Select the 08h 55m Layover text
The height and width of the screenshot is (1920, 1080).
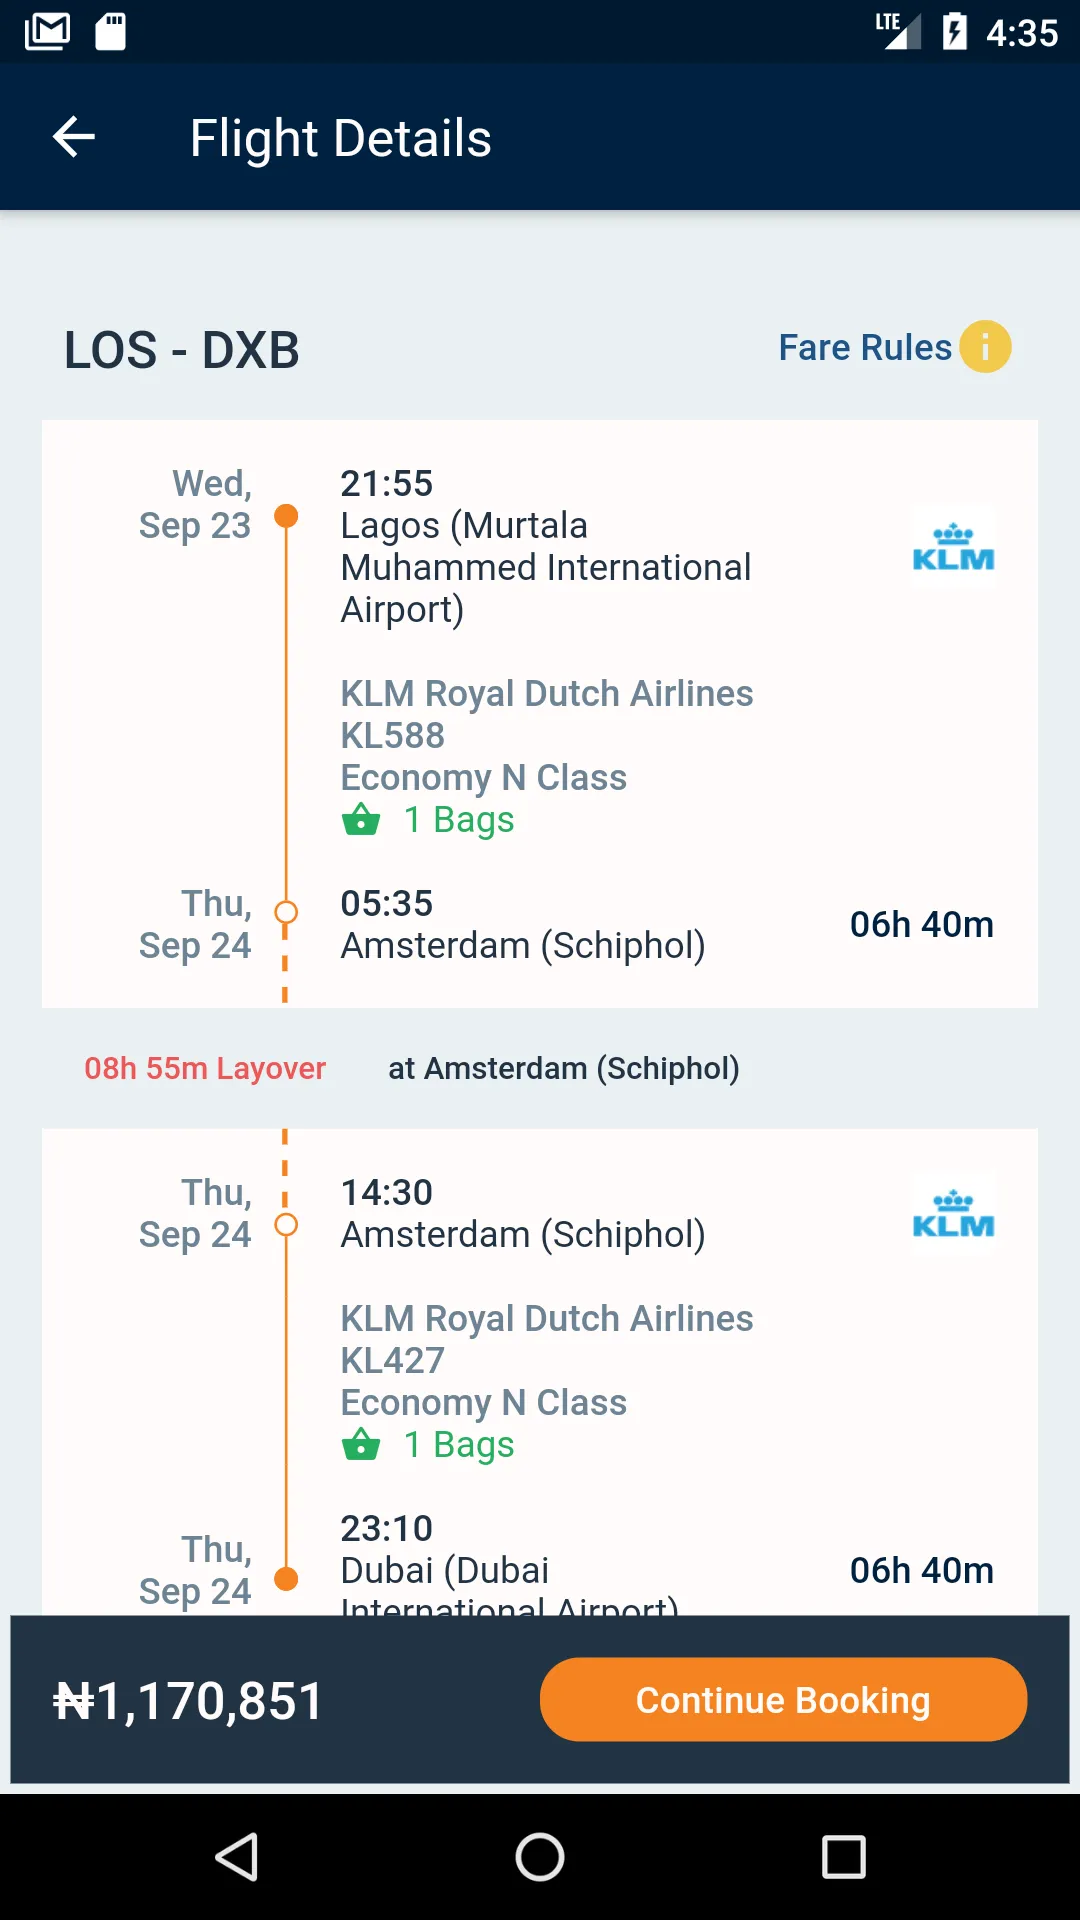coord(205,1068)
